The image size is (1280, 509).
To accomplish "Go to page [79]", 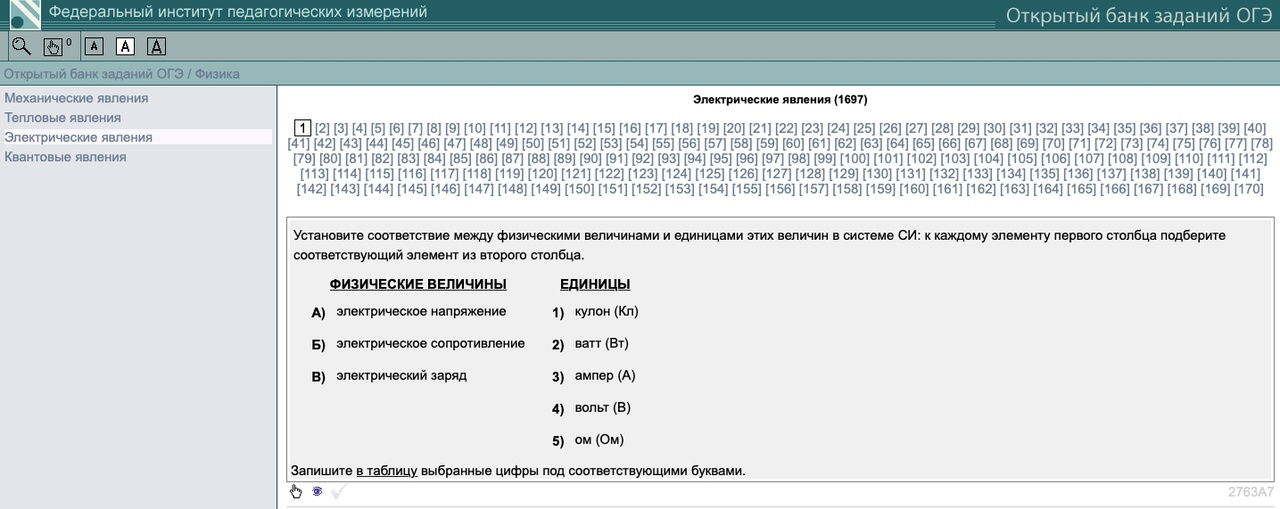I will point(304,158).
